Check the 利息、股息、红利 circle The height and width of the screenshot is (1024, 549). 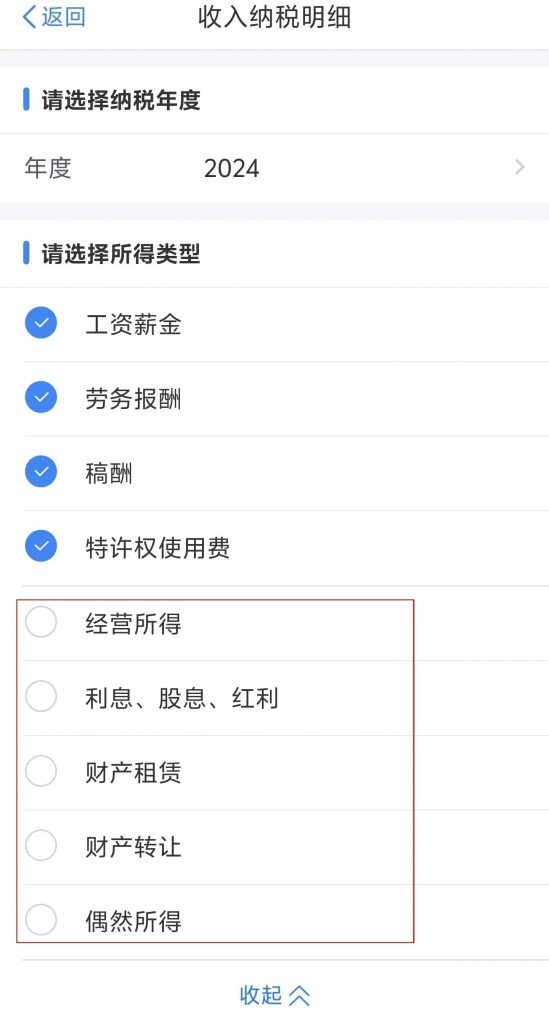(41, 696)
